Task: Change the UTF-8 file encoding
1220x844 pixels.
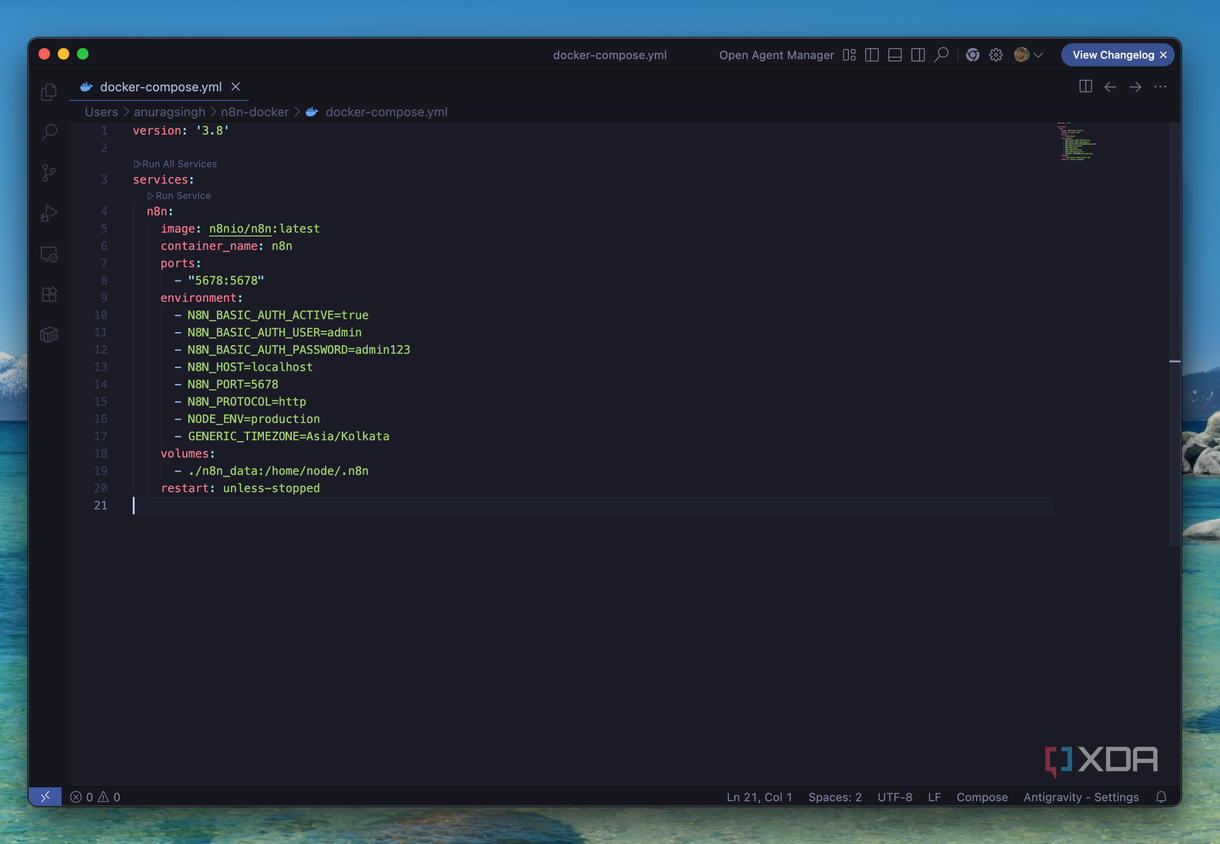Action: click(x=895, y=797)
